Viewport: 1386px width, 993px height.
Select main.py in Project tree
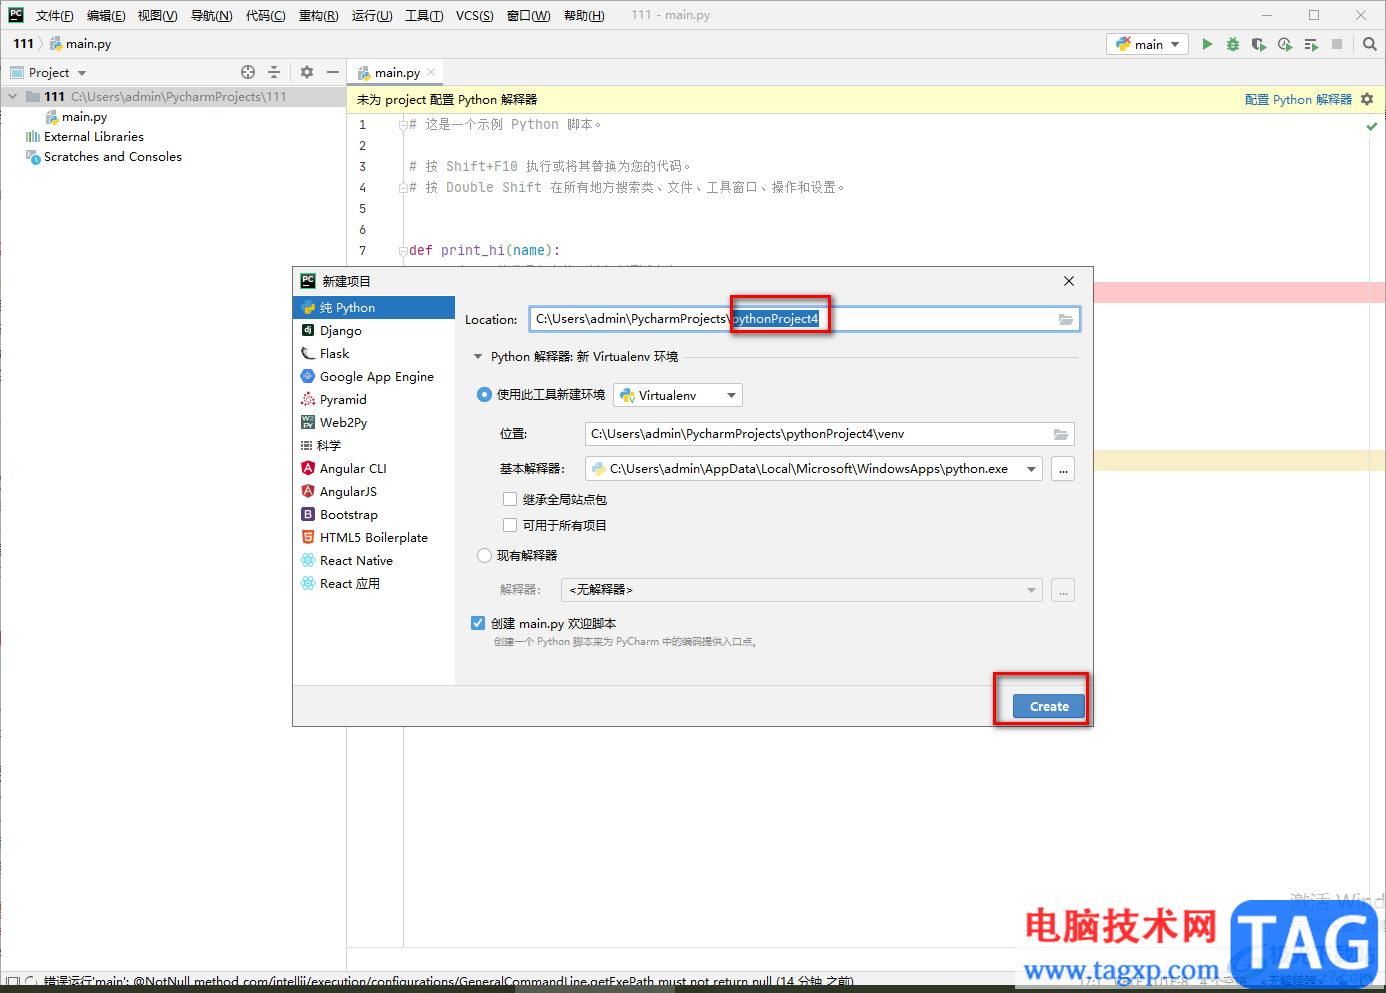(77, 117)
